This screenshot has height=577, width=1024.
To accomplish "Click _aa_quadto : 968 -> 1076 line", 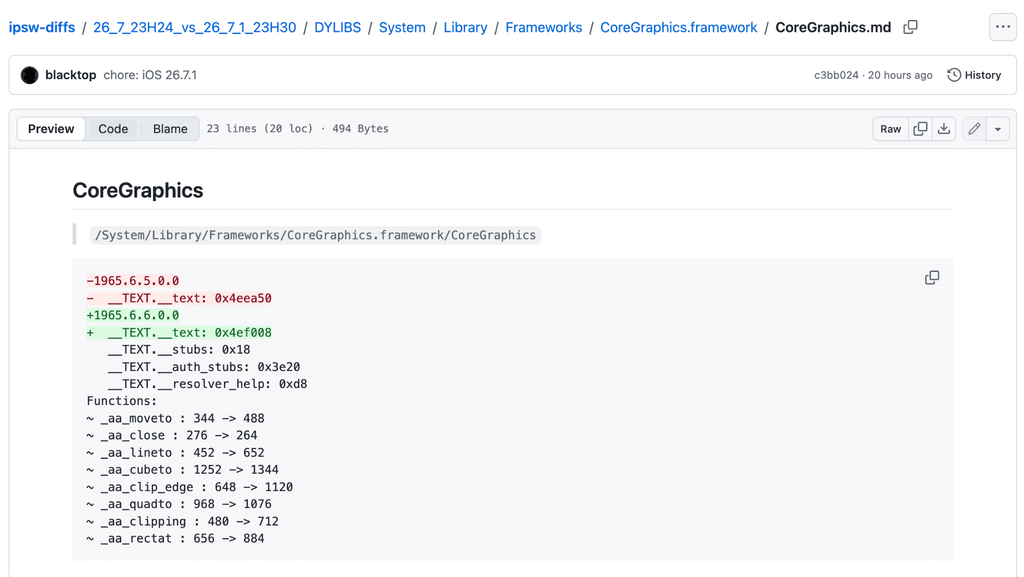I will [179, 504].
